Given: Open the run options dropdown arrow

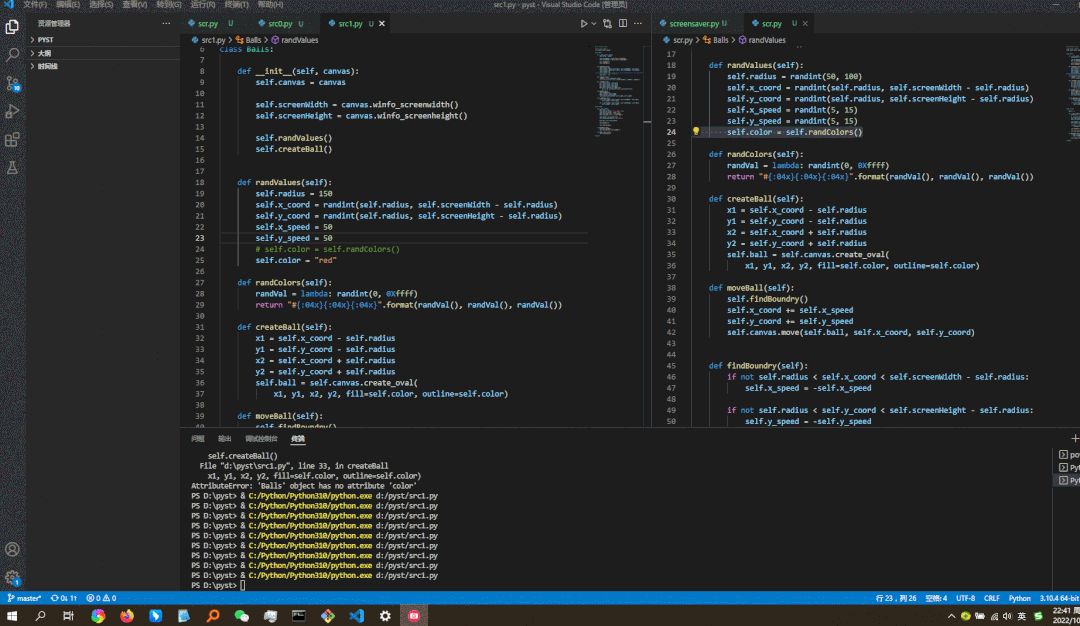Looking at the screenshot, I should (594, 23).
